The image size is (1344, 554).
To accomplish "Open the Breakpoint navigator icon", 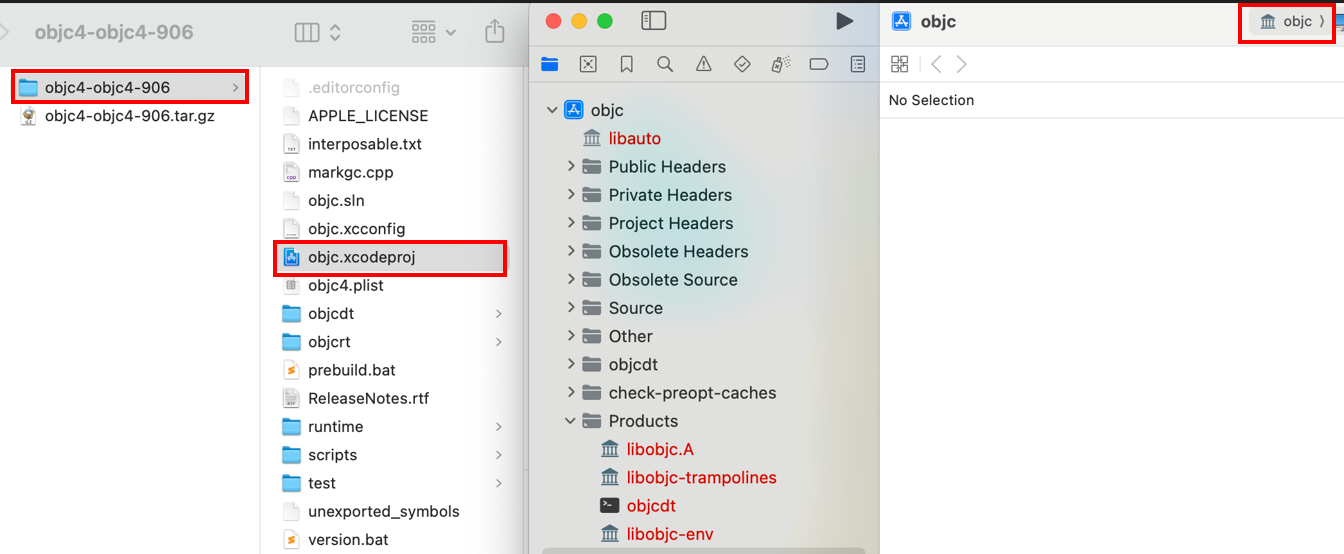I will click(819, 64).
